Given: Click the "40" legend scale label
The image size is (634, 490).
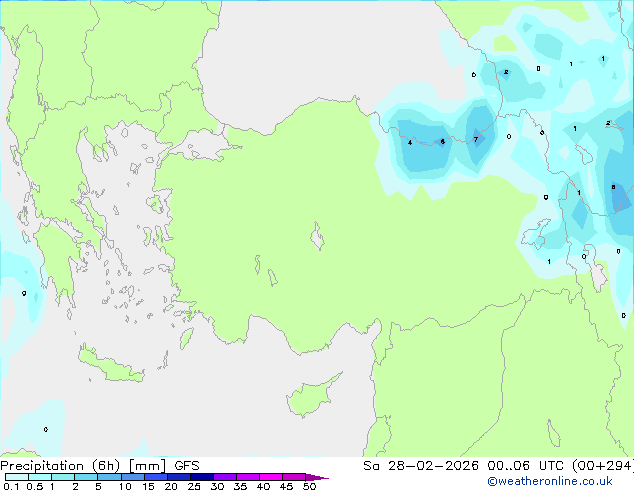Looking at the screenshot, I should coord(263,486).
